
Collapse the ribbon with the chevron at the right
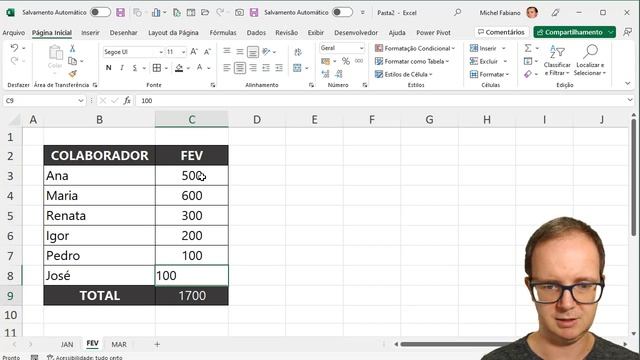[x=628, y=84]
